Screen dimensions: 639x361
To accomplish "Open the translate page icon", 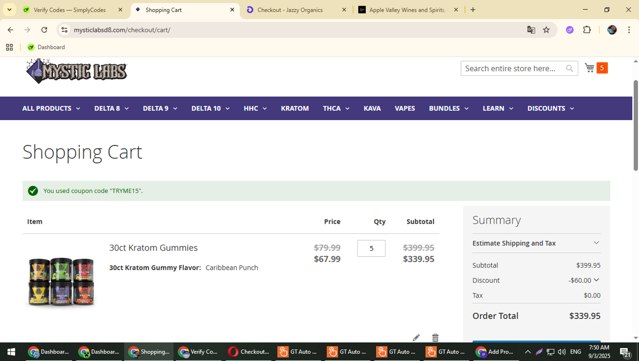I will tap(531, 30).
